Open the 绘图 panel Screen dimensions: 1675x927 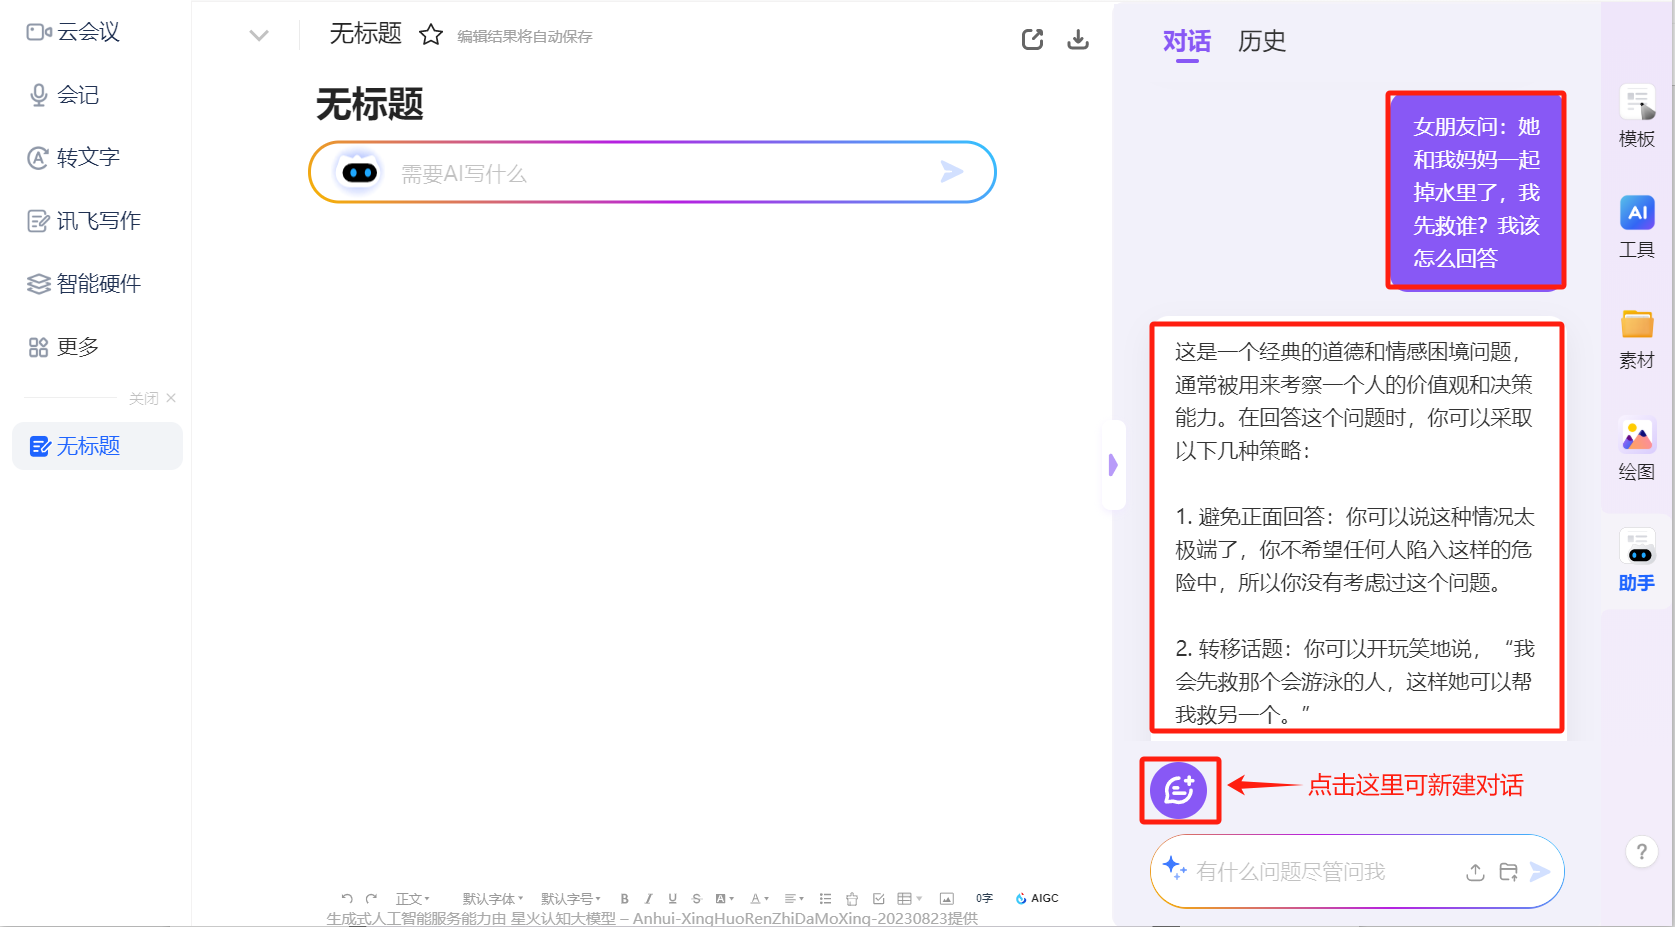click(1637, 450)
